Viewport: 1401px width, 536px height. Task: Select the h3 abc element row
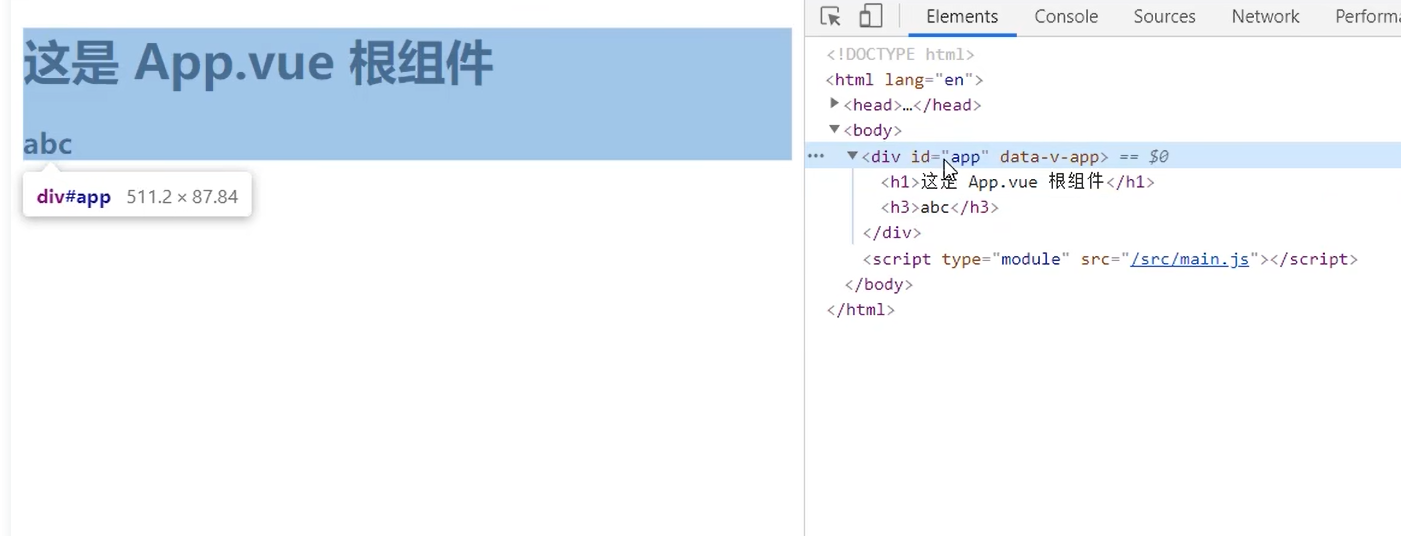pyautogui.click(x=940, y=208)
